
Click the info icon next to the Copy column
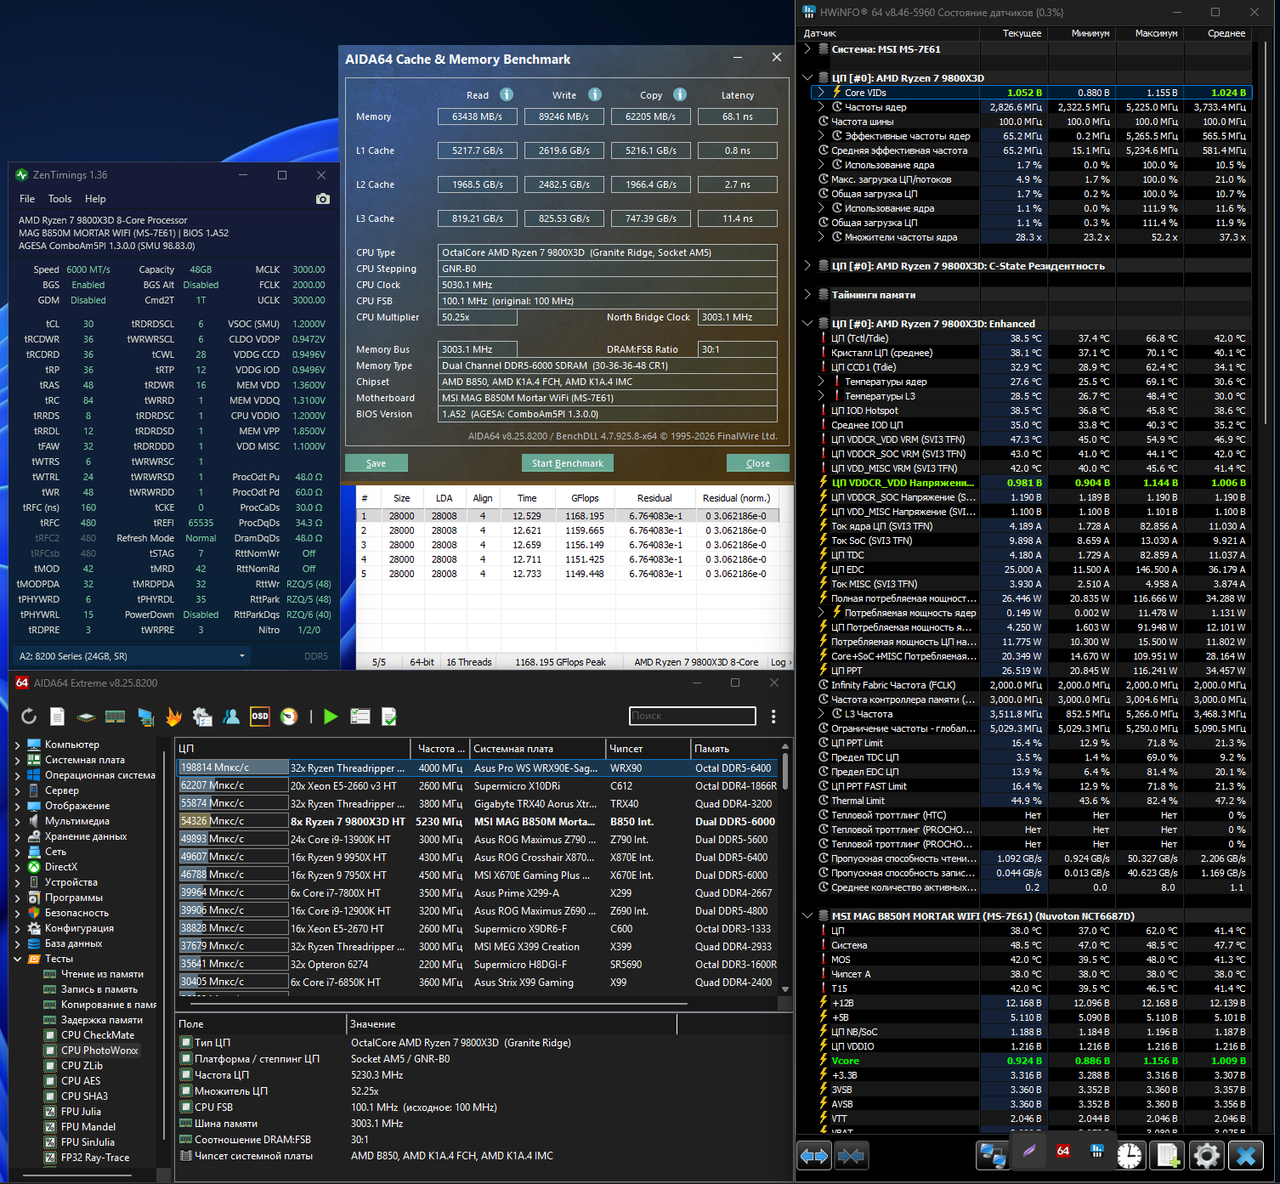pyautogui.click(x=679, y=94)
